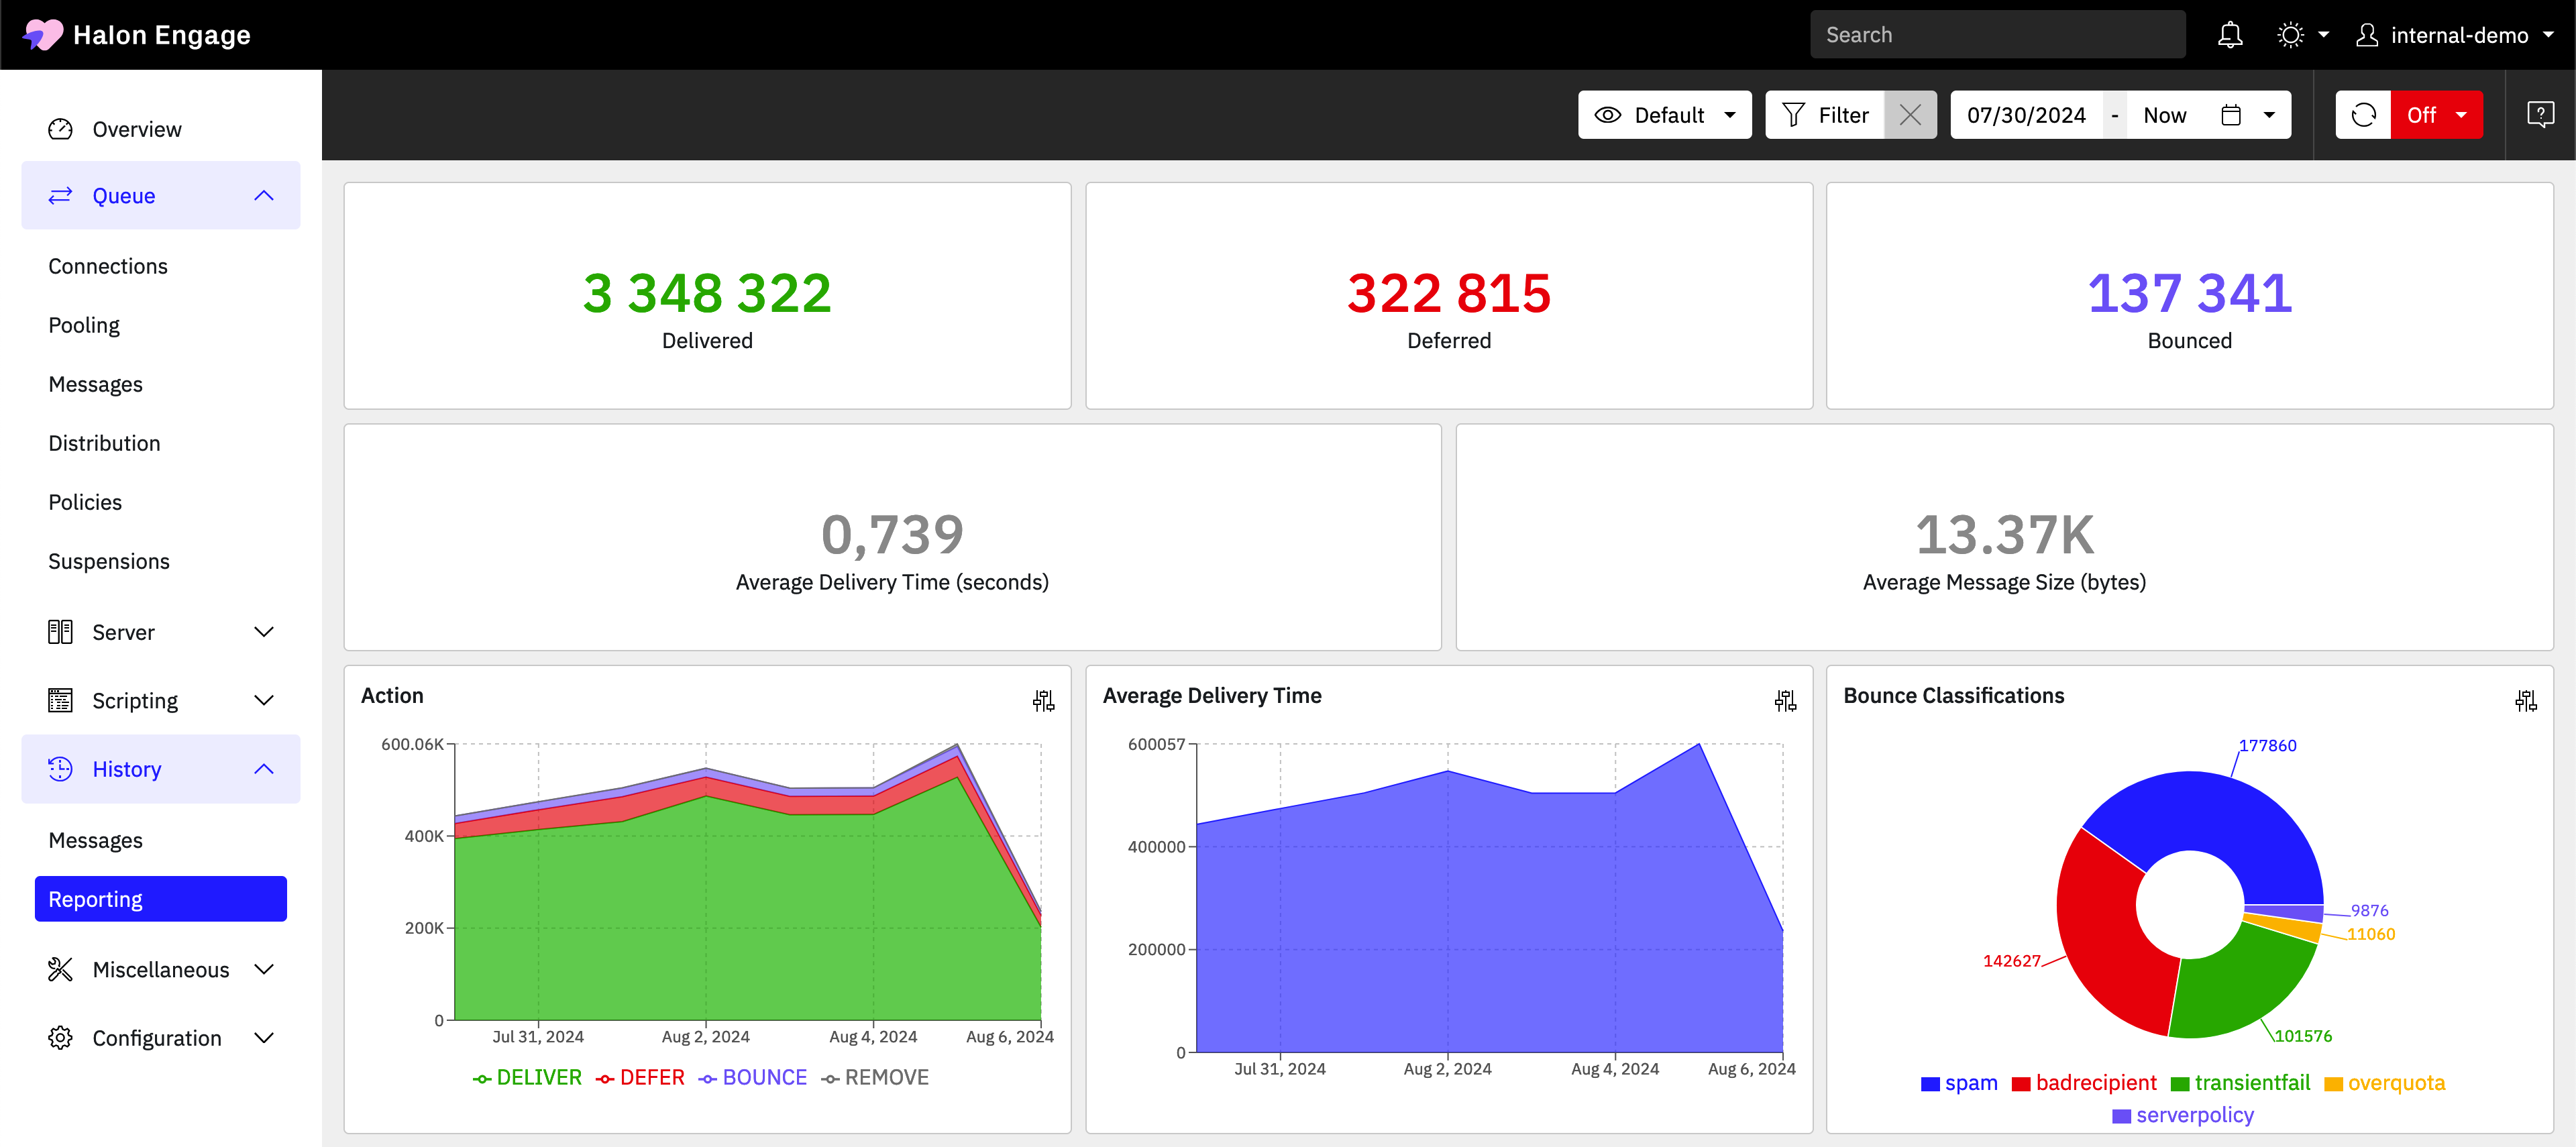Open Messages under History

click(96, 840)
